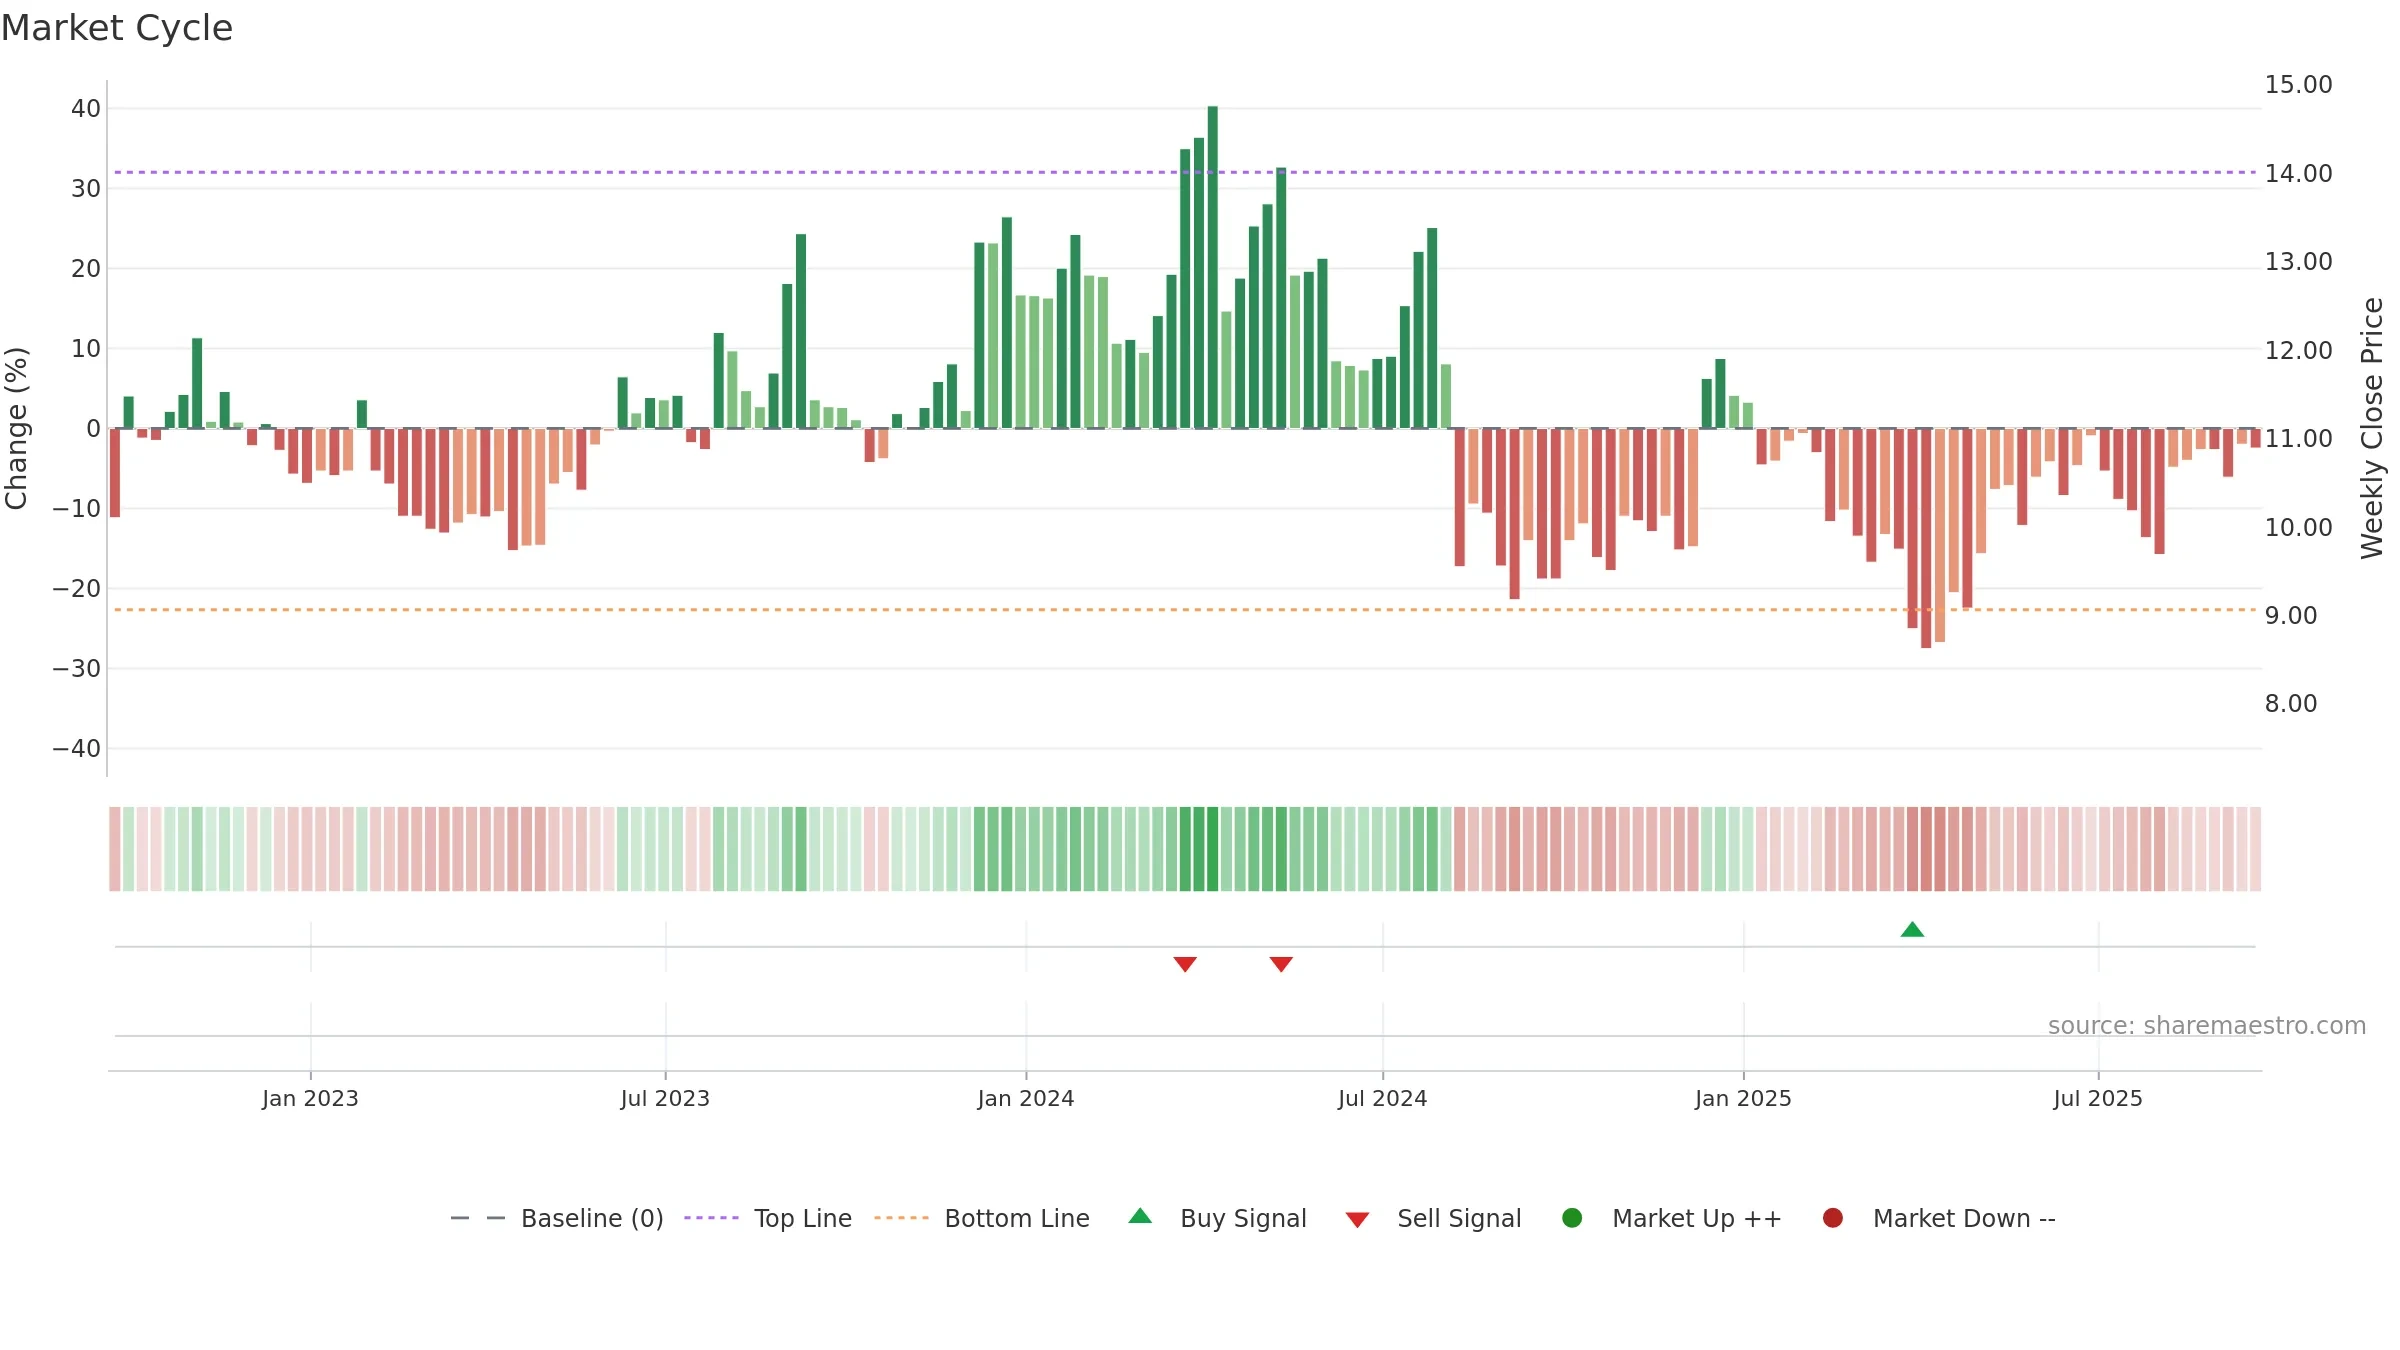
Task: Click the 8.00 price tick label
Action: click(x=2290, y=703)
